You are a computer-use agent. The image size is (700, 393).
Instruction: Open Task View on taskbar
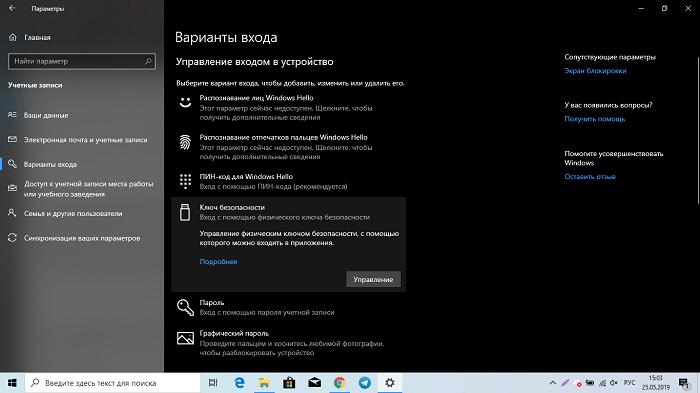pos(213,383)
